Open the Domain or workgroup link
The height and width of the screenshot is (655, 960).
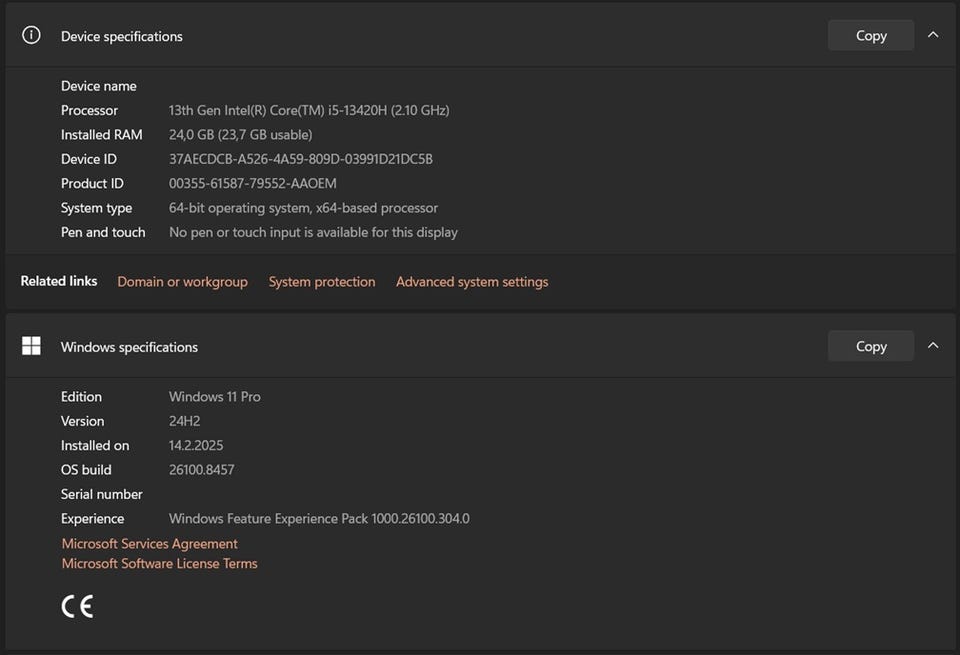tap(182, 282)
